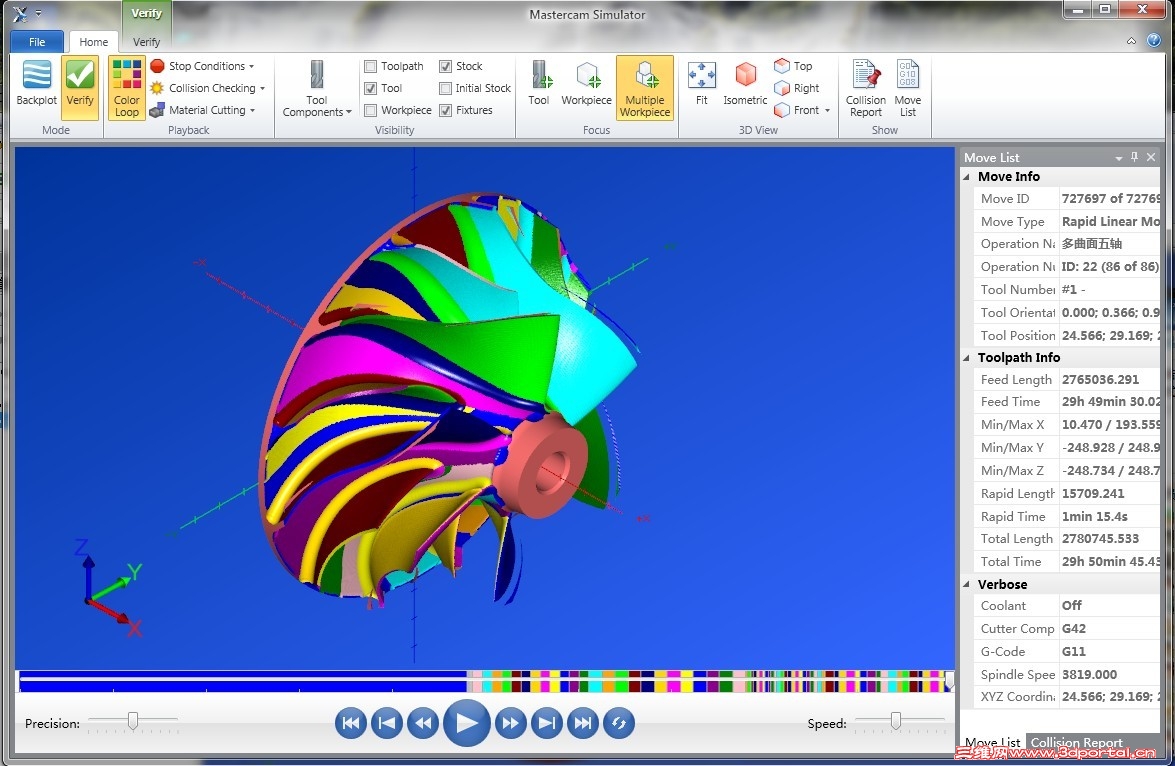Click the Mastercam application logo icon
This screenshot has height=766, width=1175.
pyautogui.click(x=19, y=13)
